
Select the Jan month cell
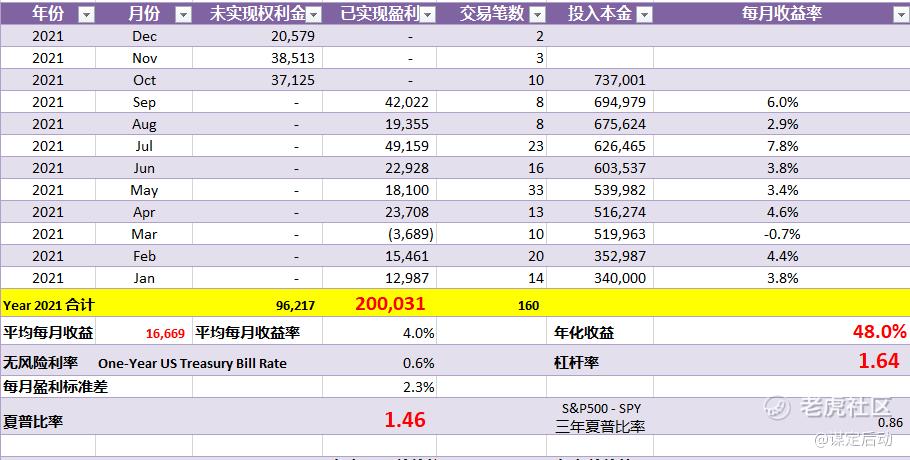pos(144,278)
